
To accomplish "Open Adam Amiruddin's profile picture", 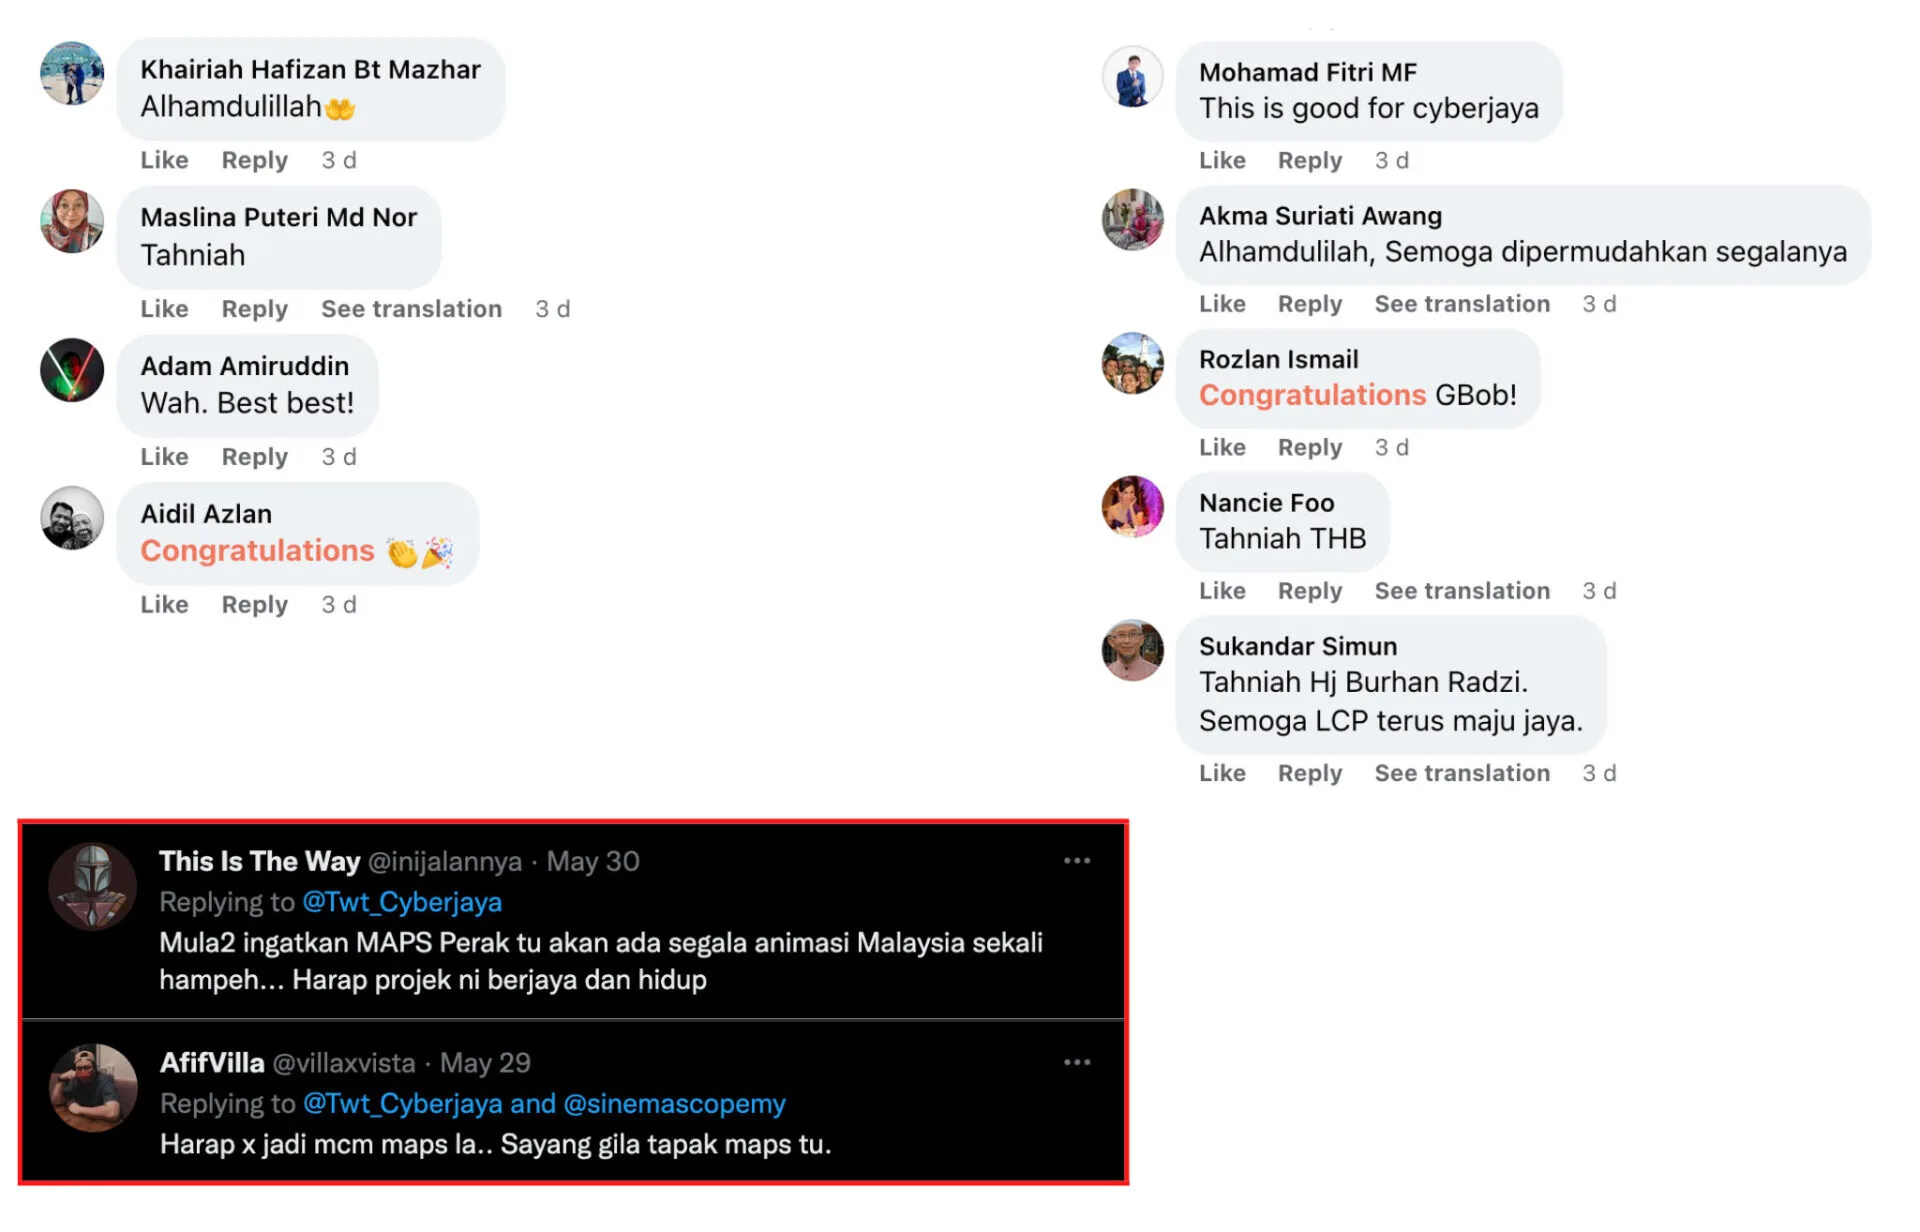I will tap(72, 370).
